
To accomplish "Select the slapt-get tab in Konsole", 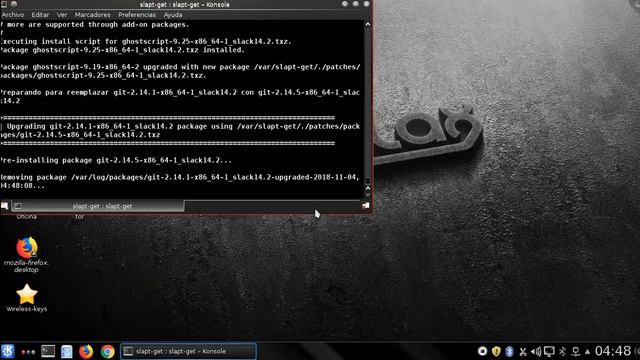I will (x=98, y=206).
